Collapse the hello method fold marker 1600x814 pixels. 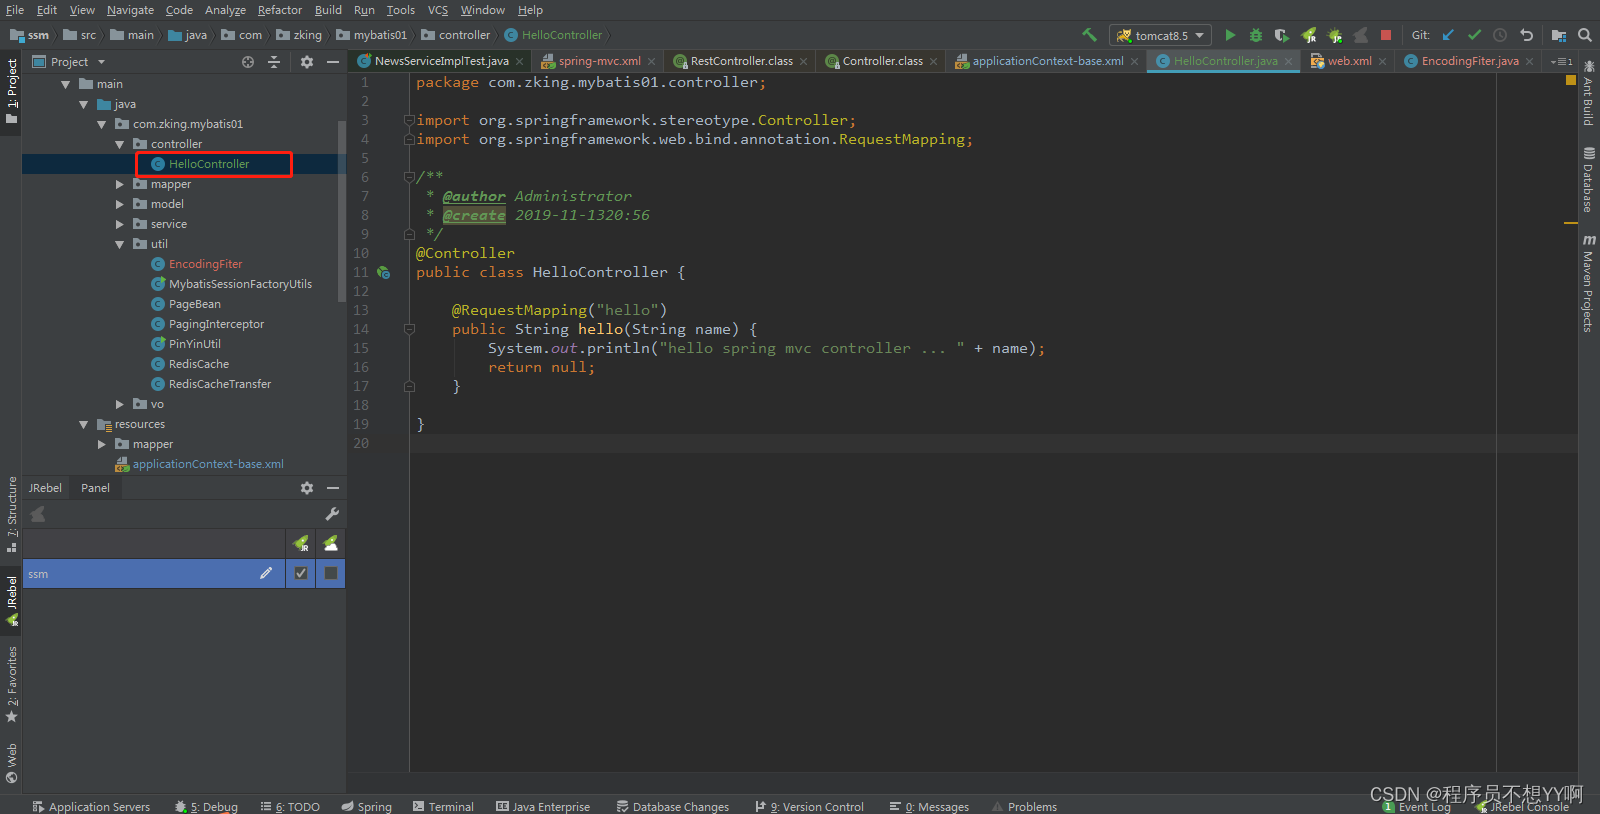point(409,329)
